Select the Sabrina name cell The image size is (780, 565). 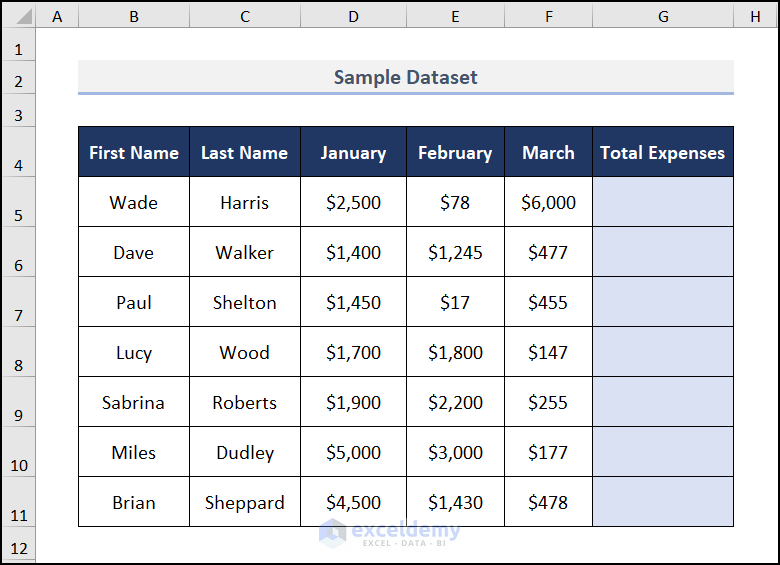pyautogui.click(x=134, y=403)
